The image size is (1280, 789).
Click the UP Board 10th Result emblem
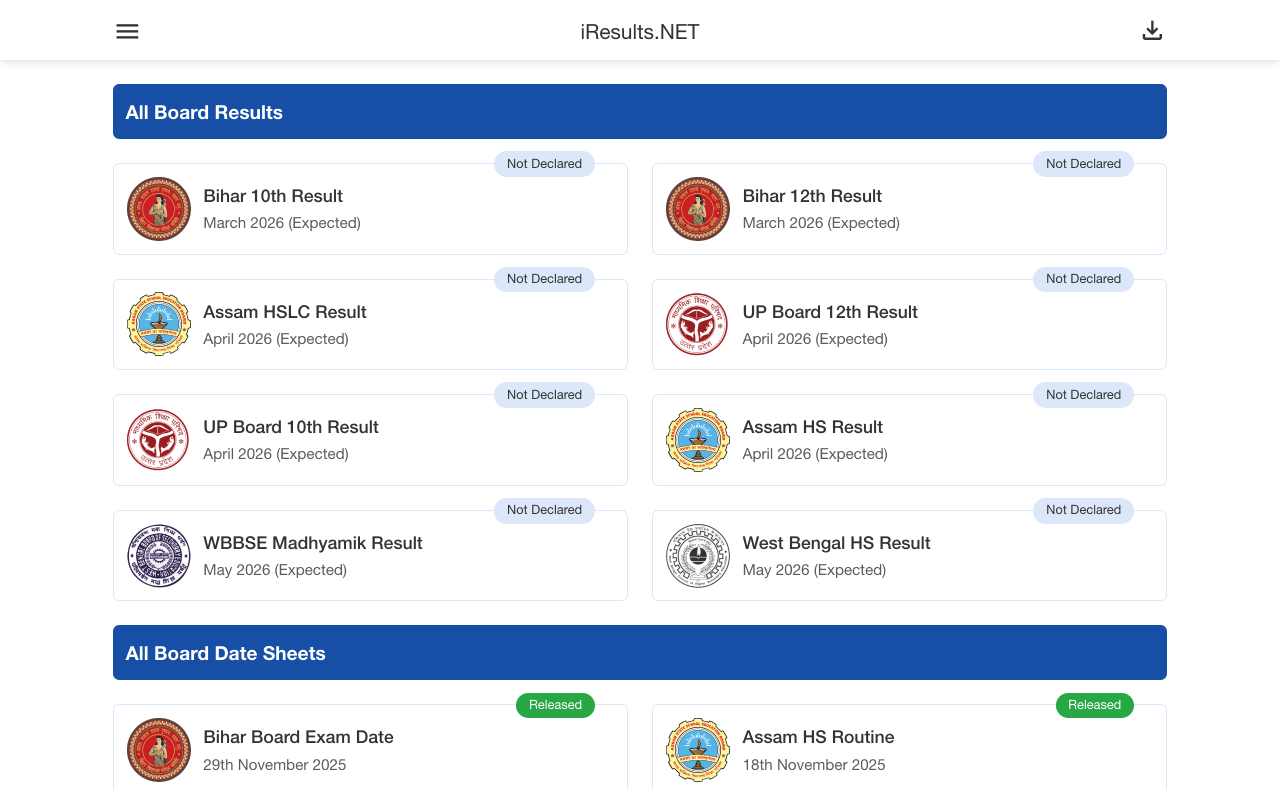tap(158, 439)
